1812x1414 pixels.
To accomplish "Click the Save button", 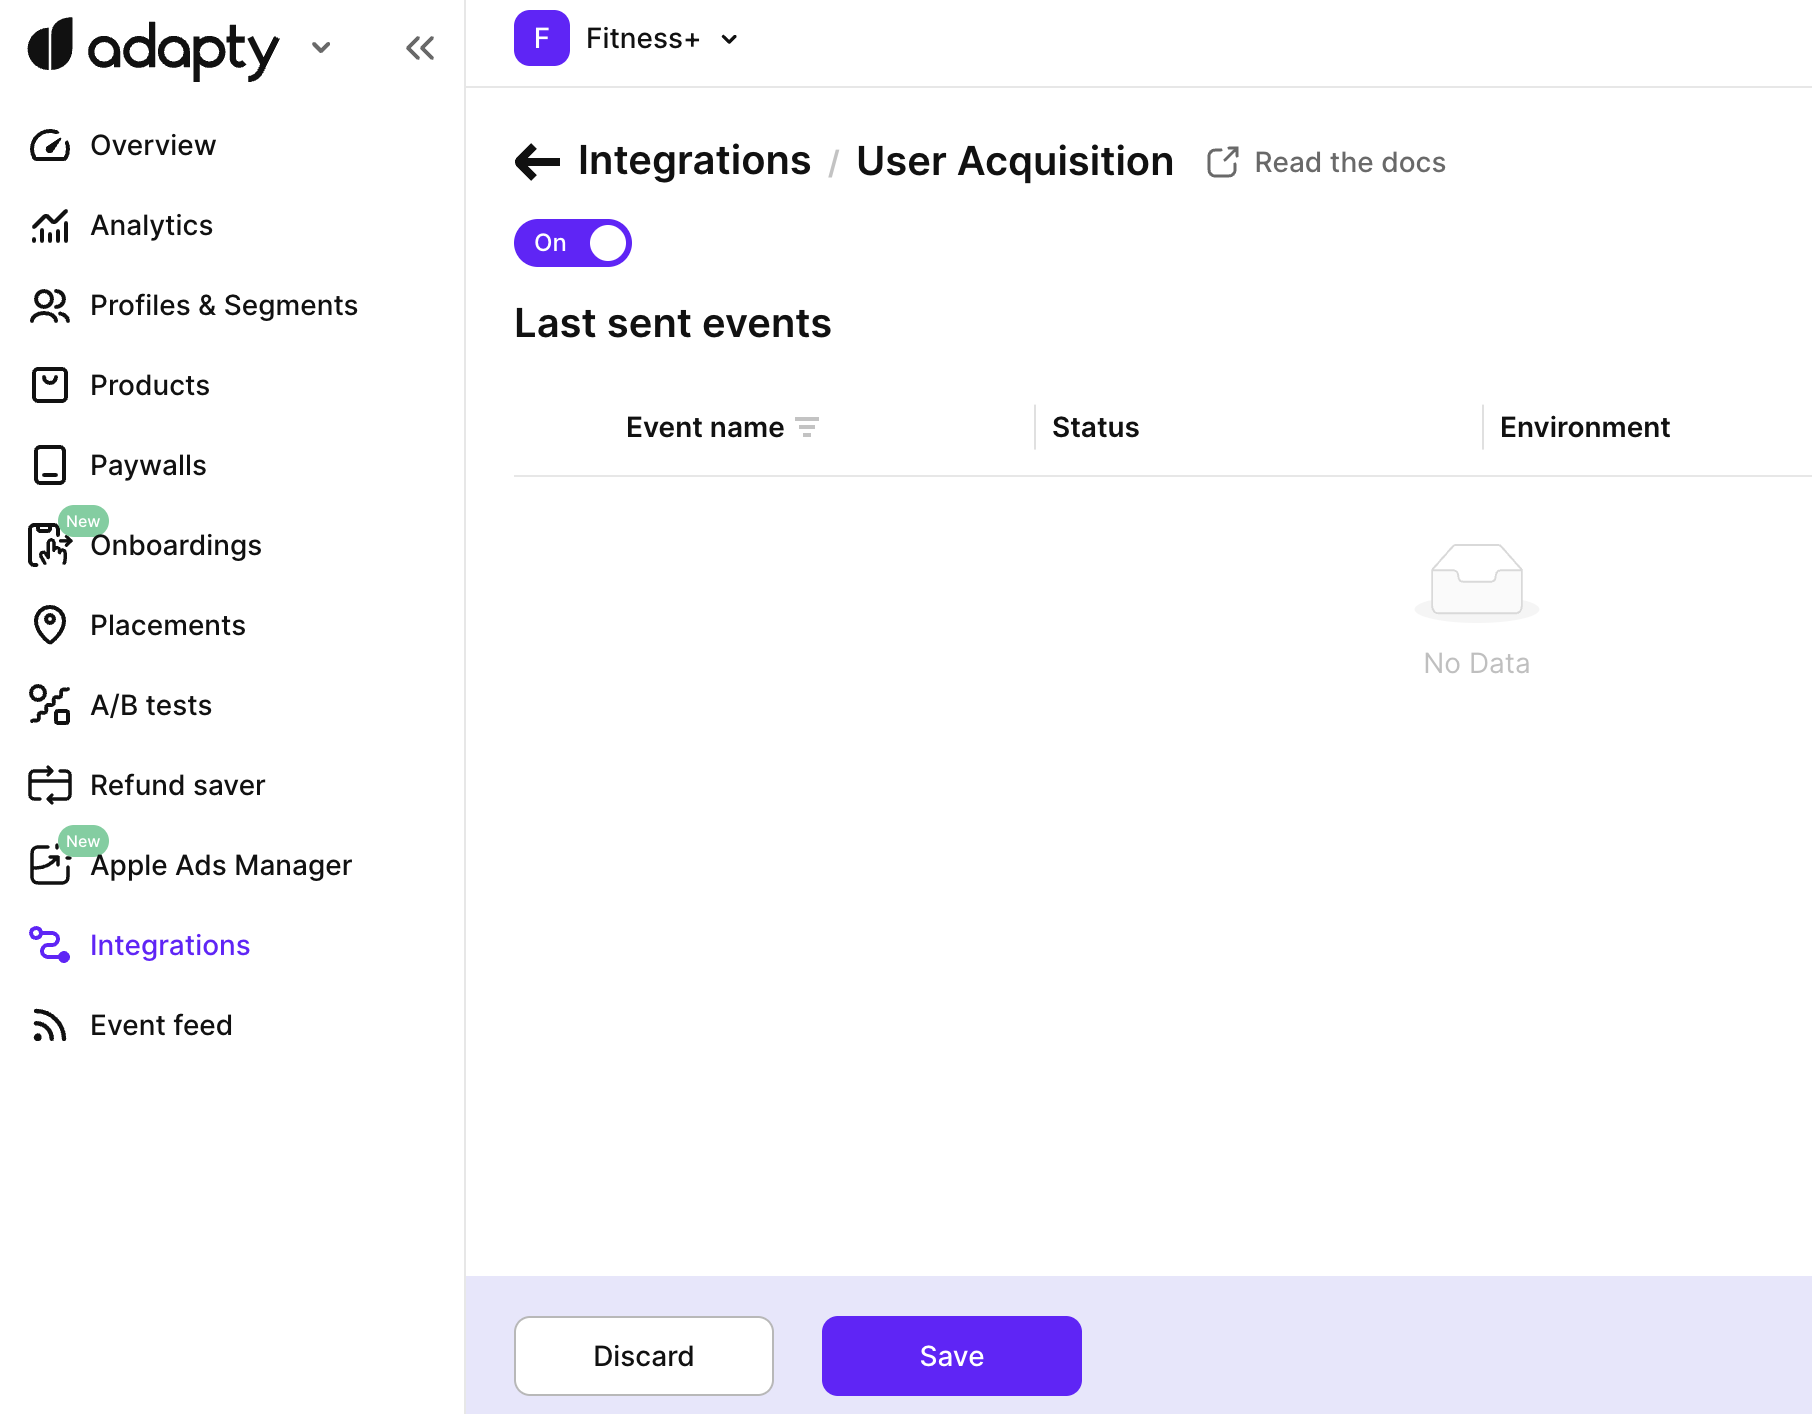I will pyautogui.click(x=951, y=1356).
